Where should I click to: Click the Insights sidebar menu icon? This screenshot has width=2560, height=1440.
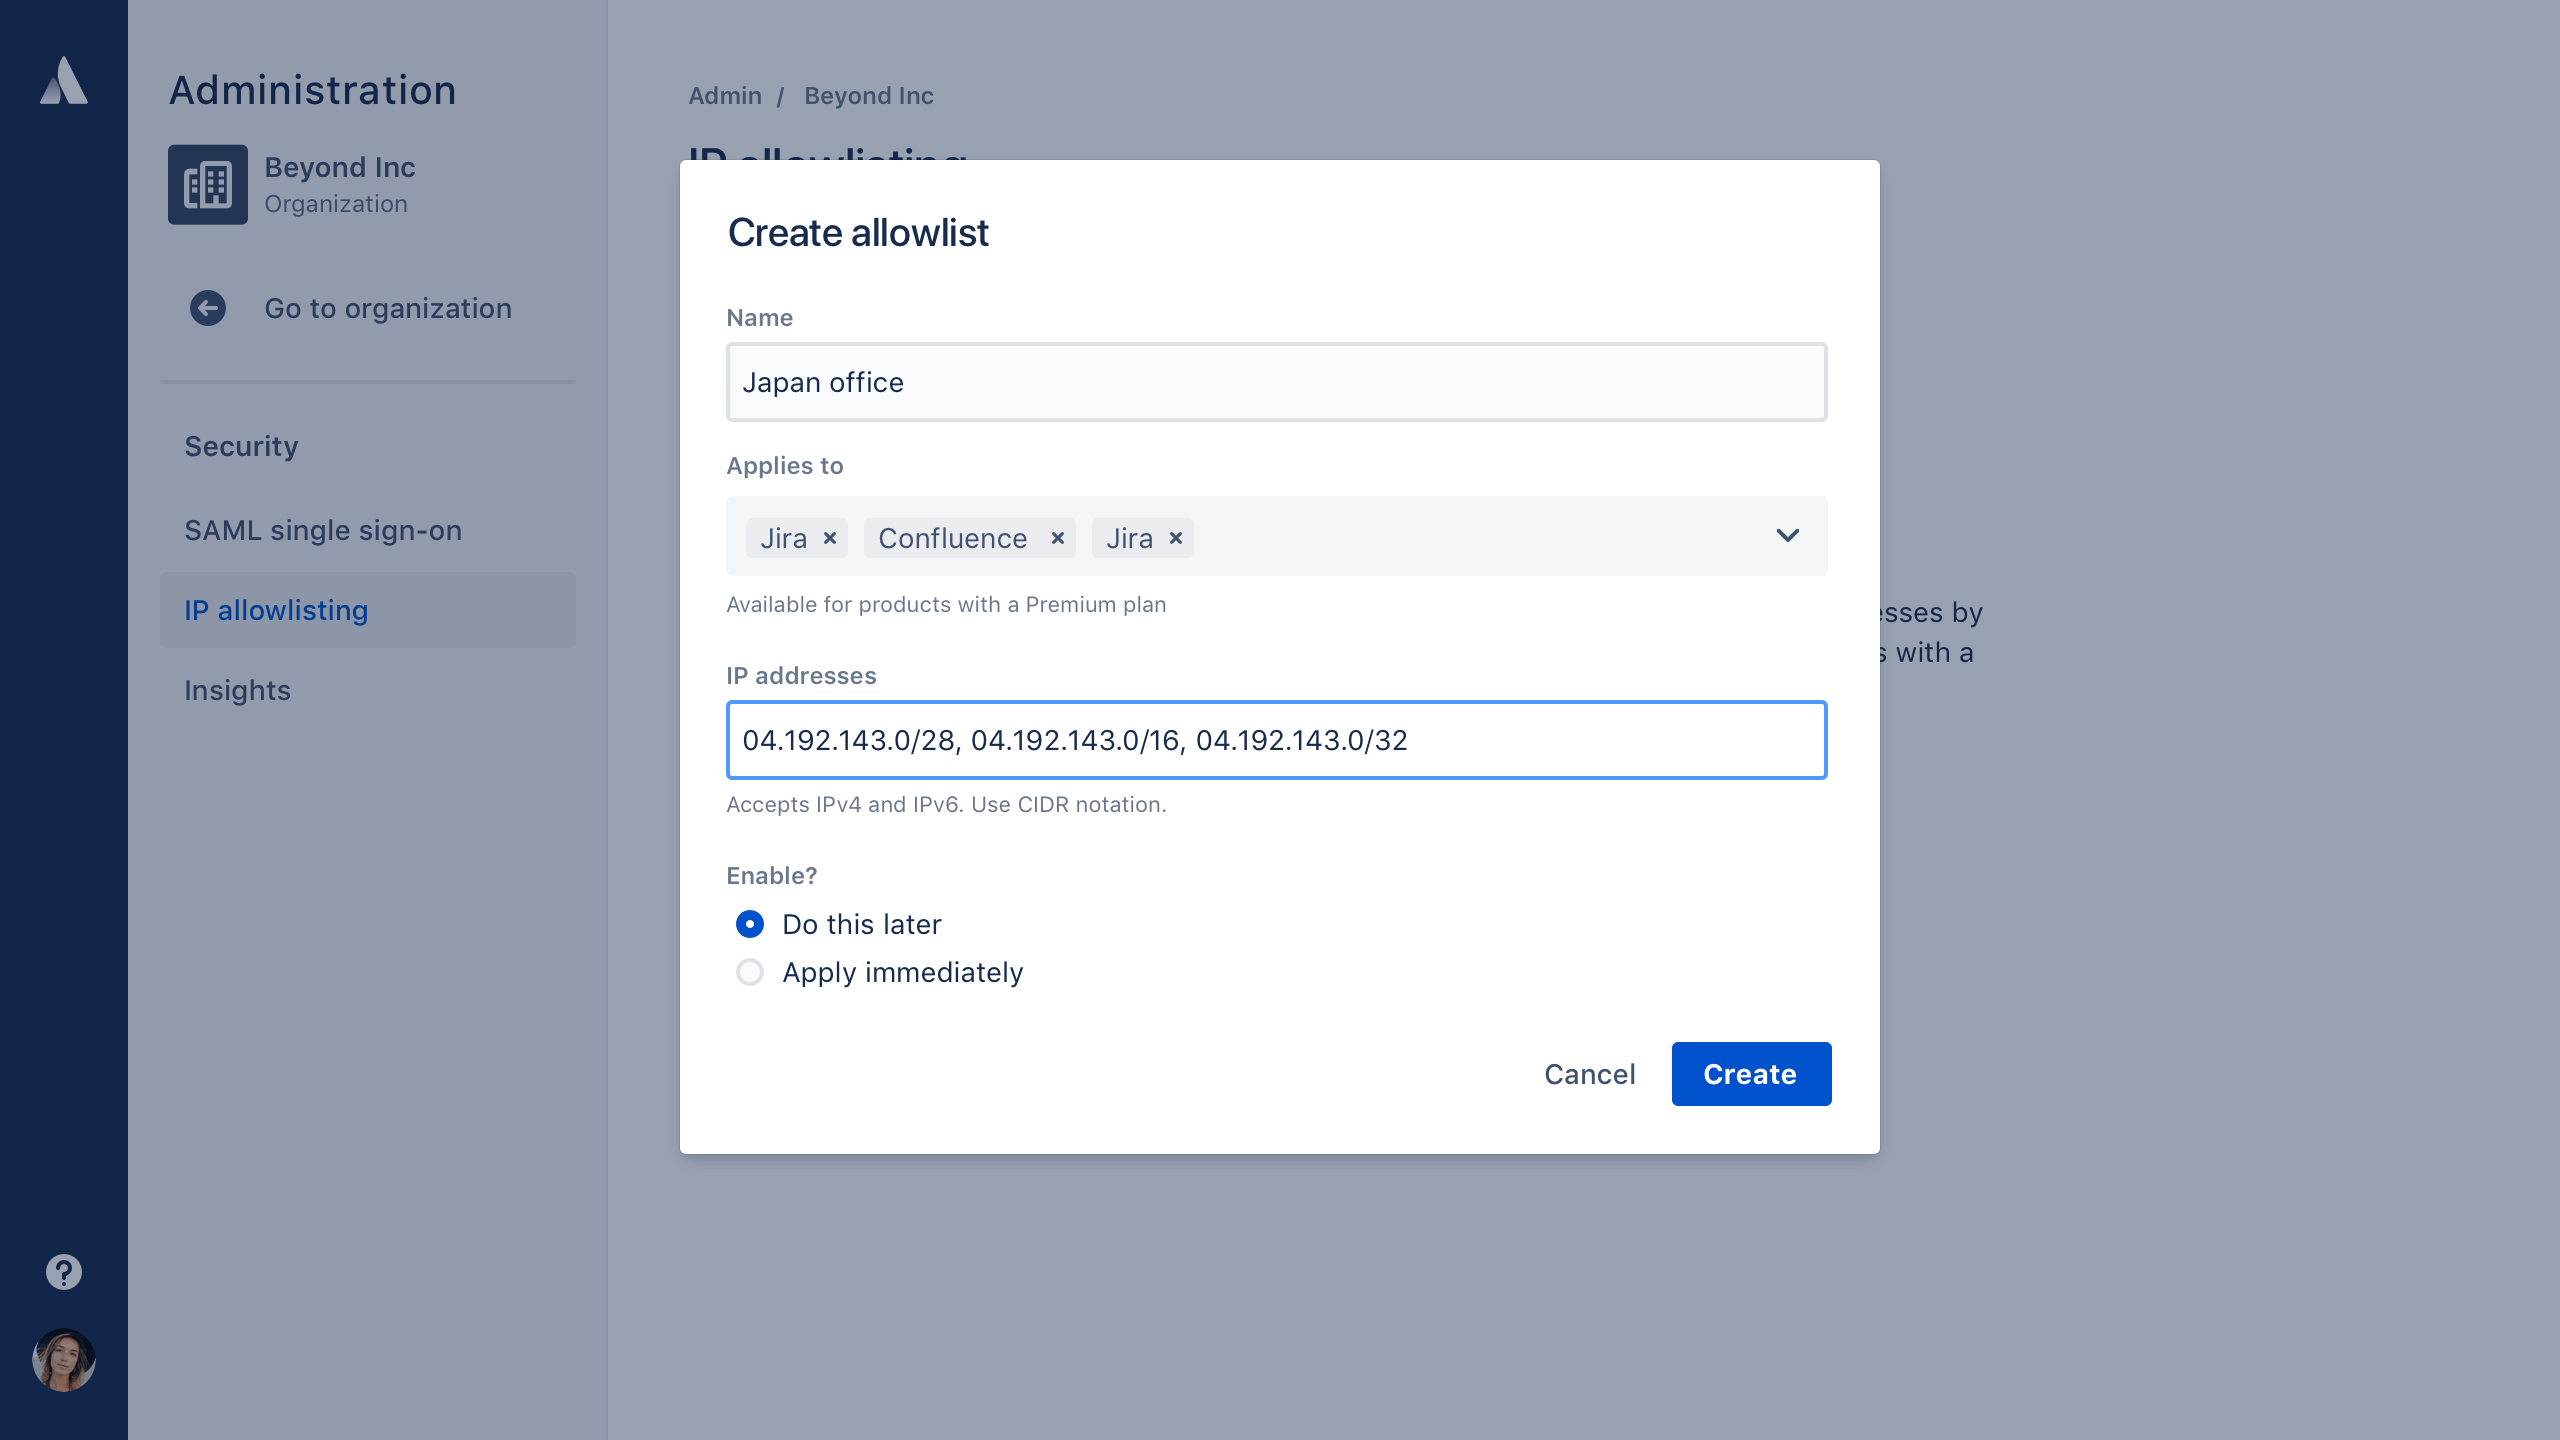239,689
